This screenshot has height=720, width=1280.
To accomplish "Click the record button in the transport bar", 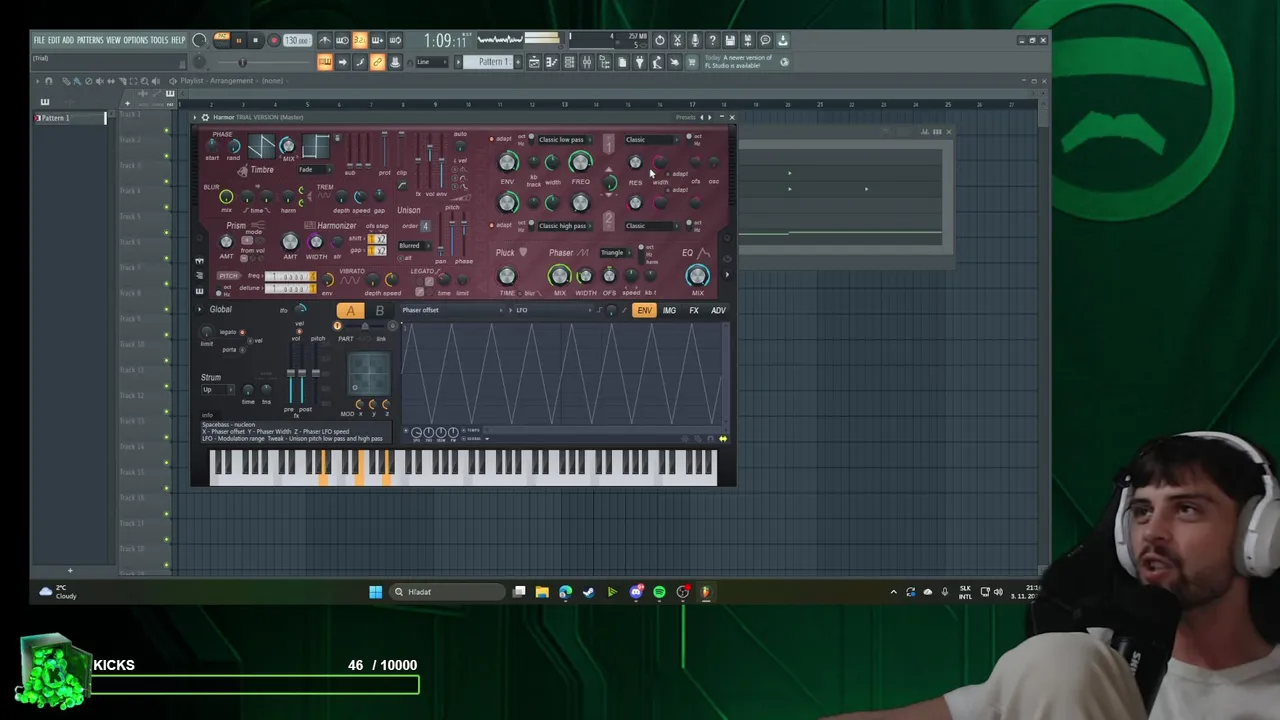I will pyautogui.click(x=273, y=41).
